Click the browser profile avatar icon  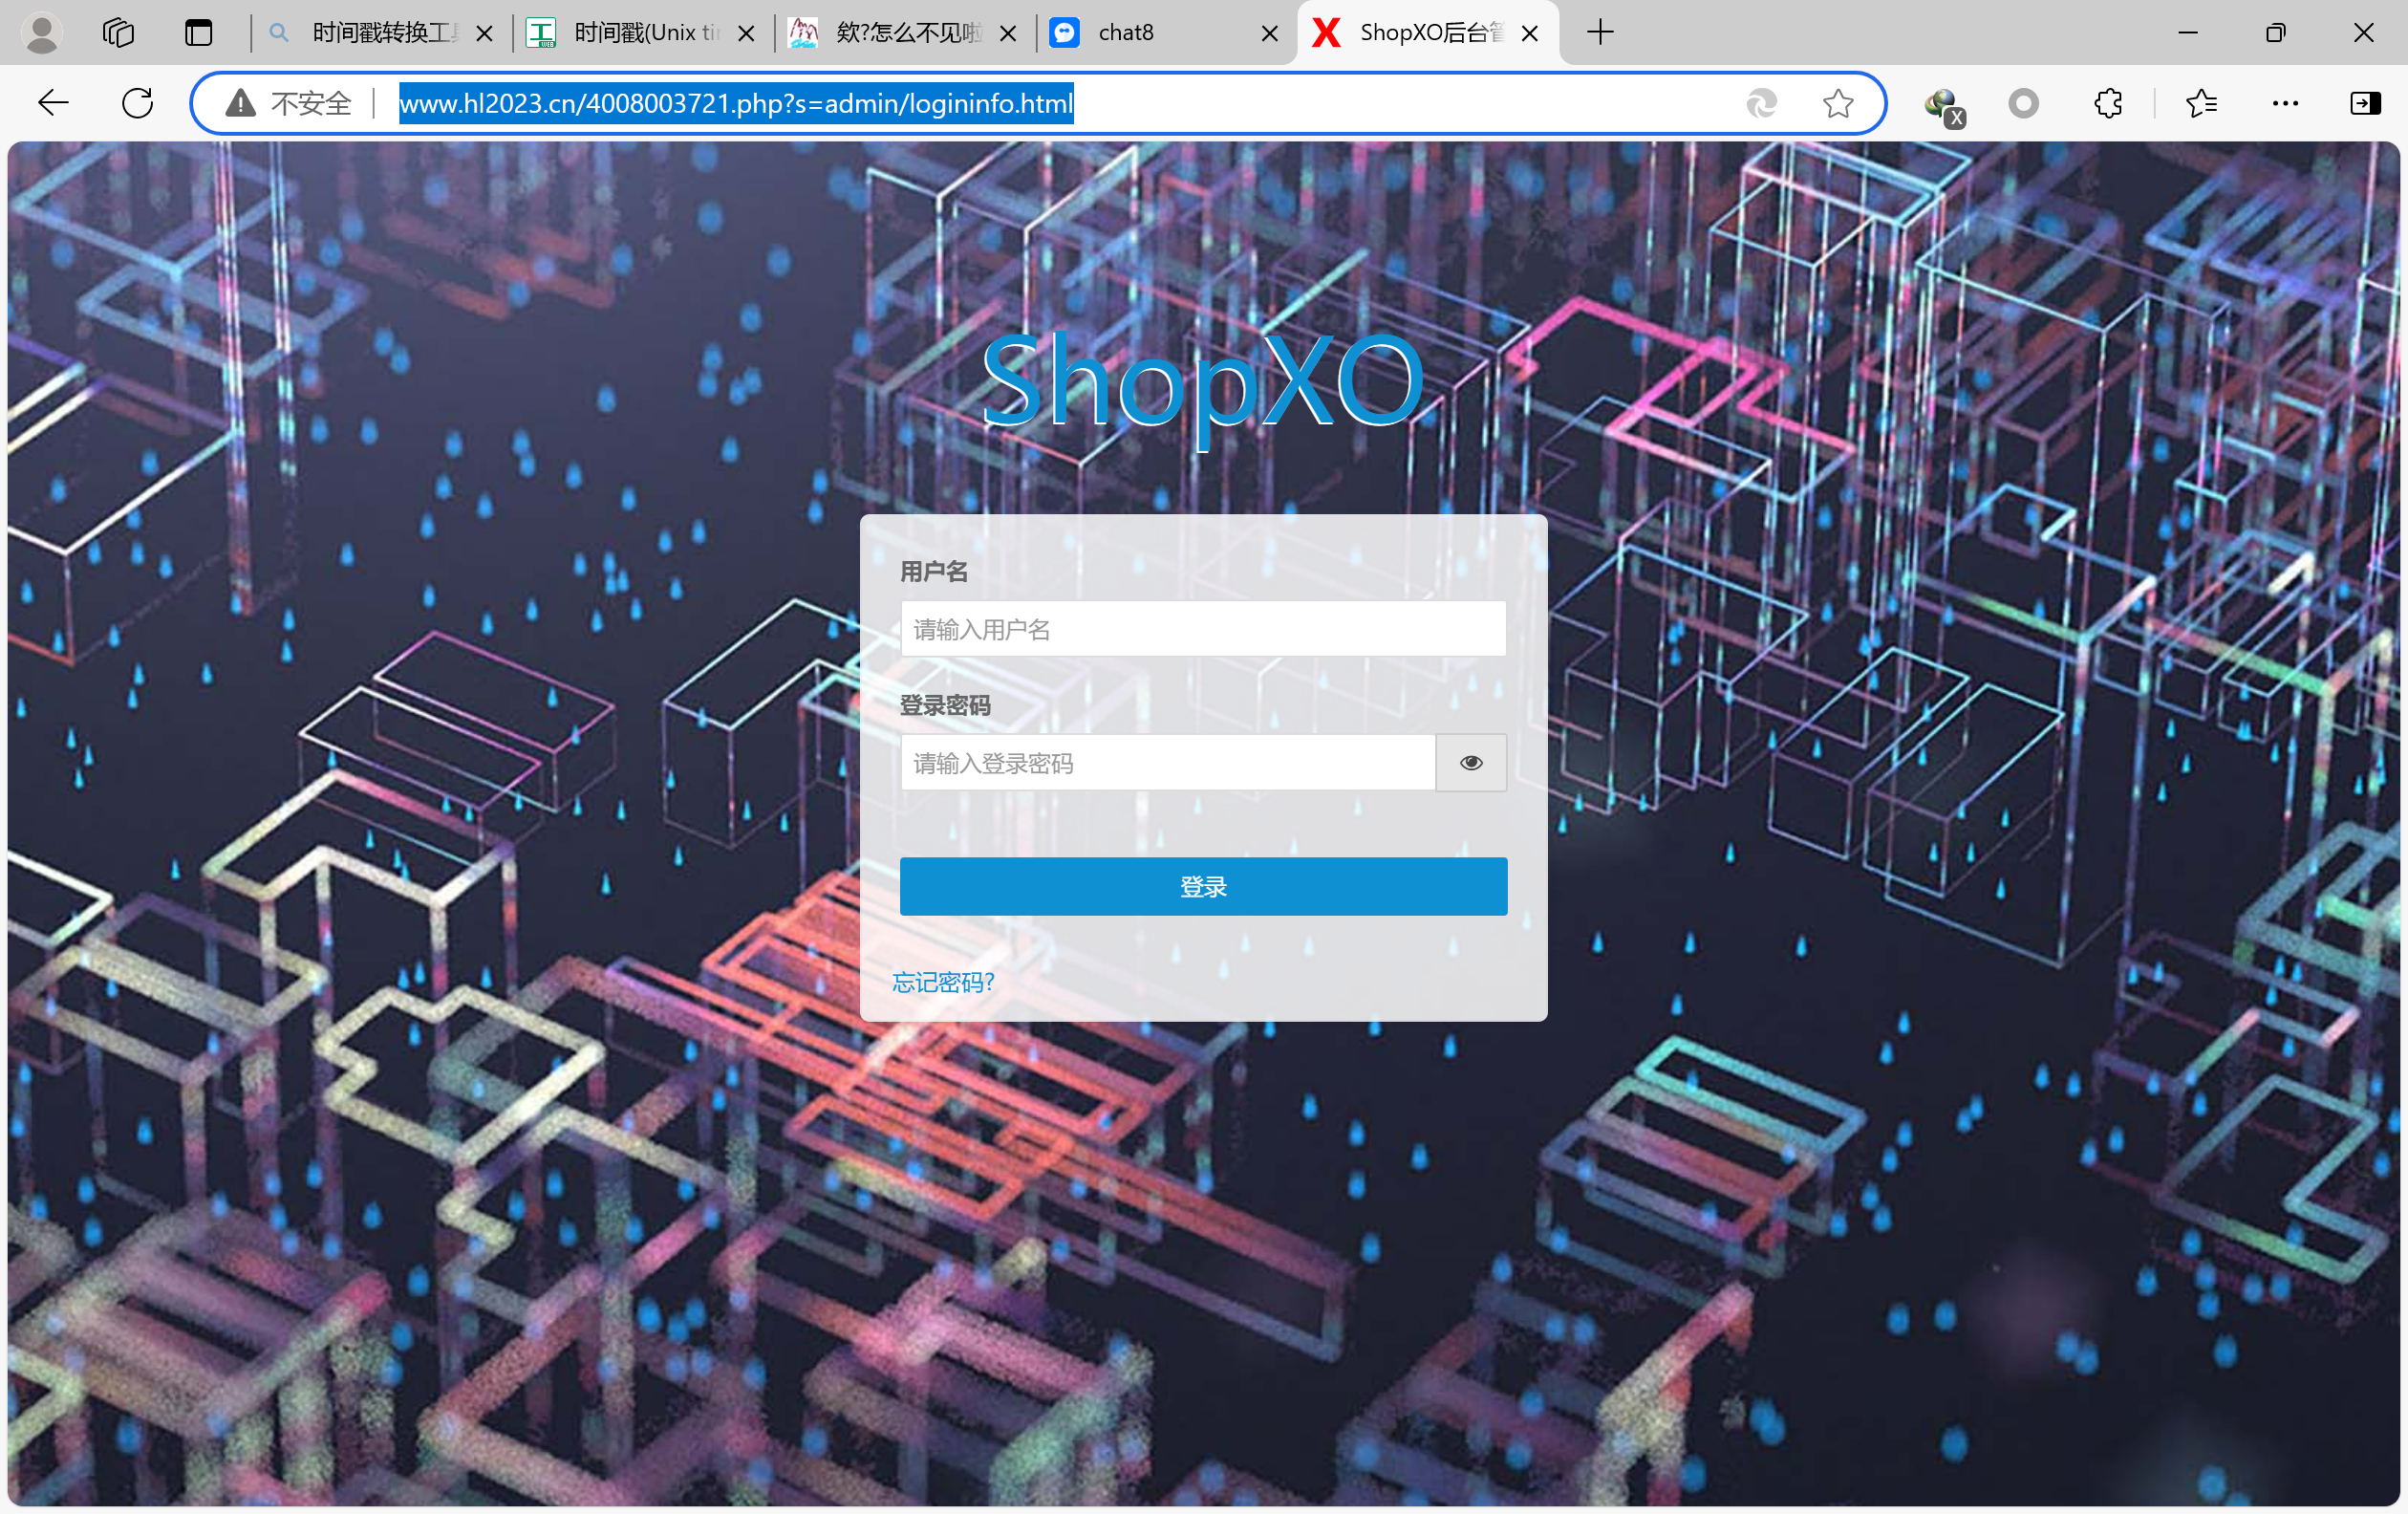(41, 33)
